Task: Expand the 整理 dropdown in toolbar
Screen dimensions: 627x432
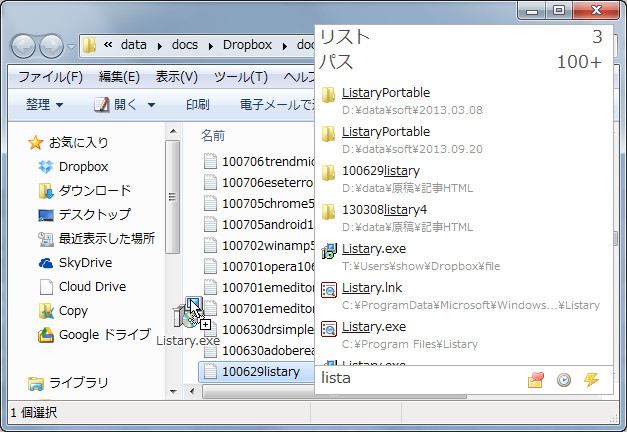Action: pyautogui.click(x=44, y=105)
